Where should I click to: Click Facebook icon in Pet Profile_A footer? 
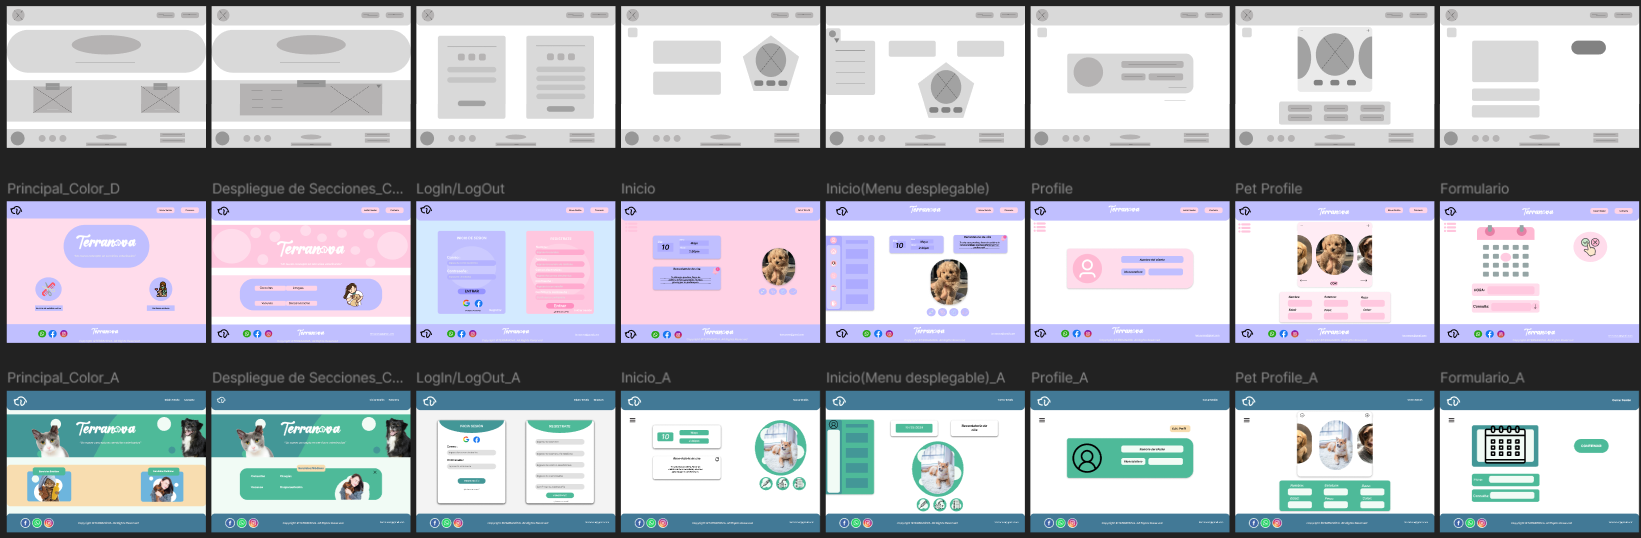[x=1254, y=523]
